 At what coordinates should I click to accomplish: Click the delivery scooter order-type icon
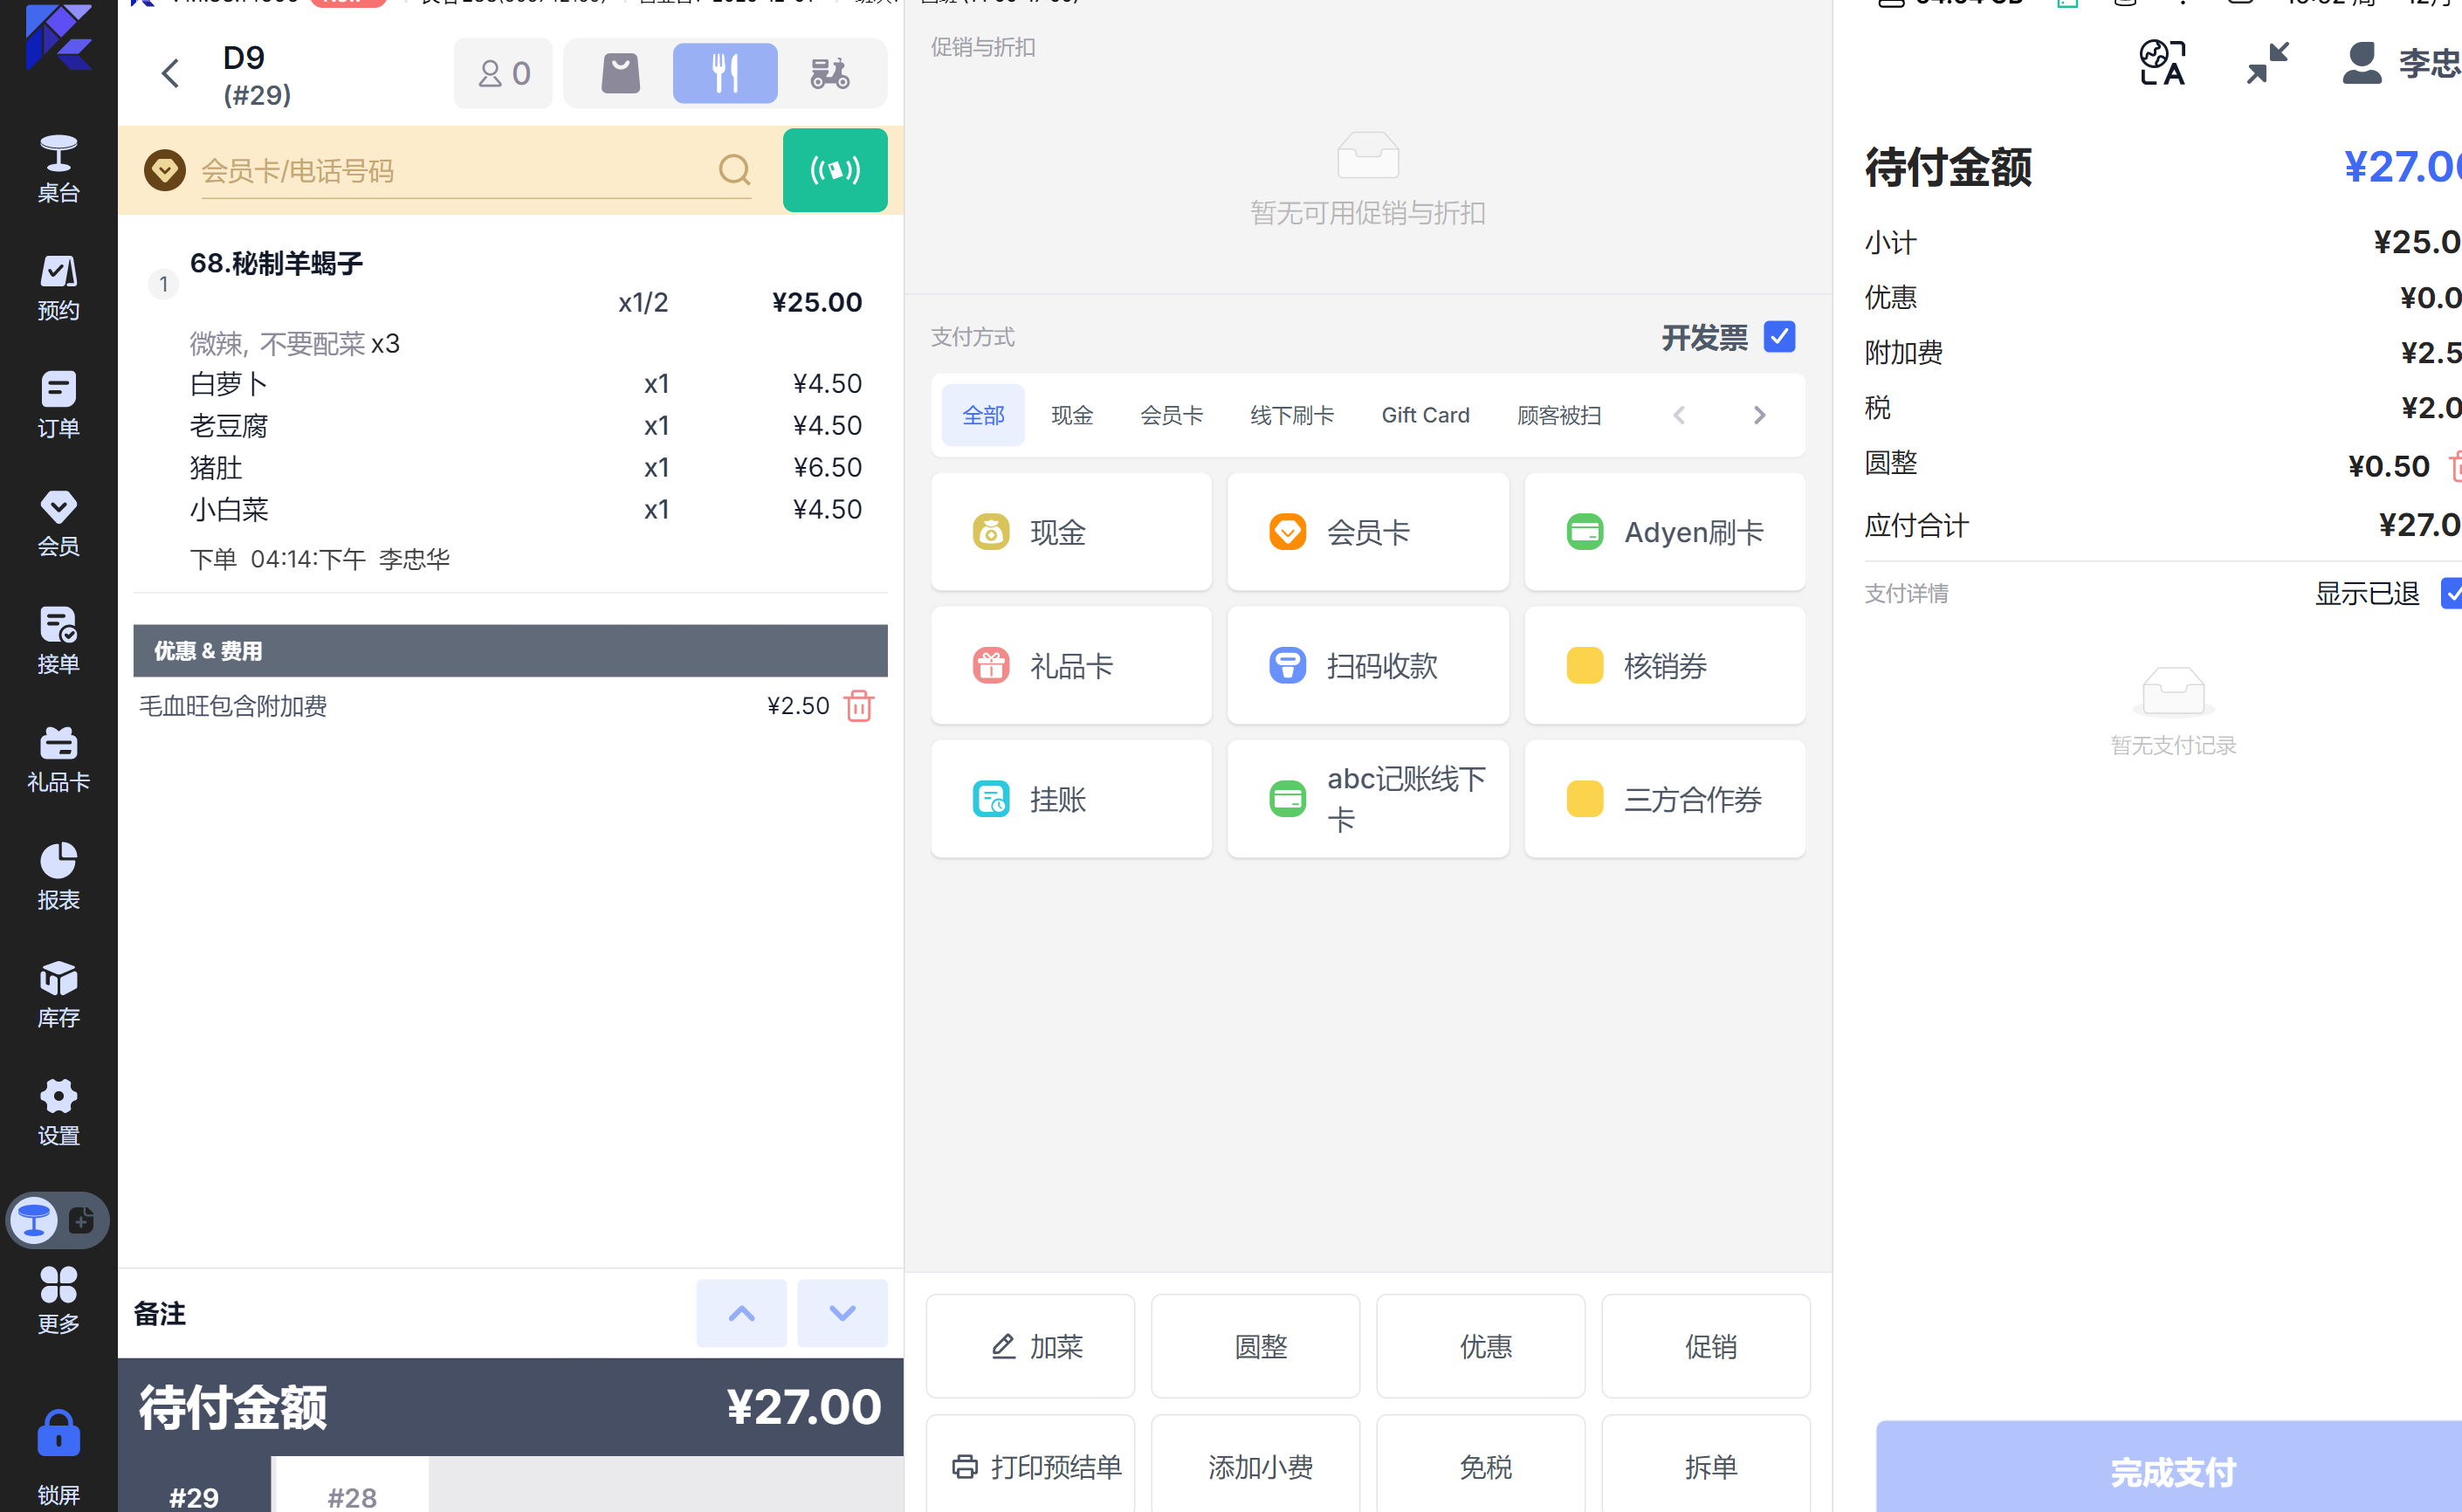tap(829, 73)
